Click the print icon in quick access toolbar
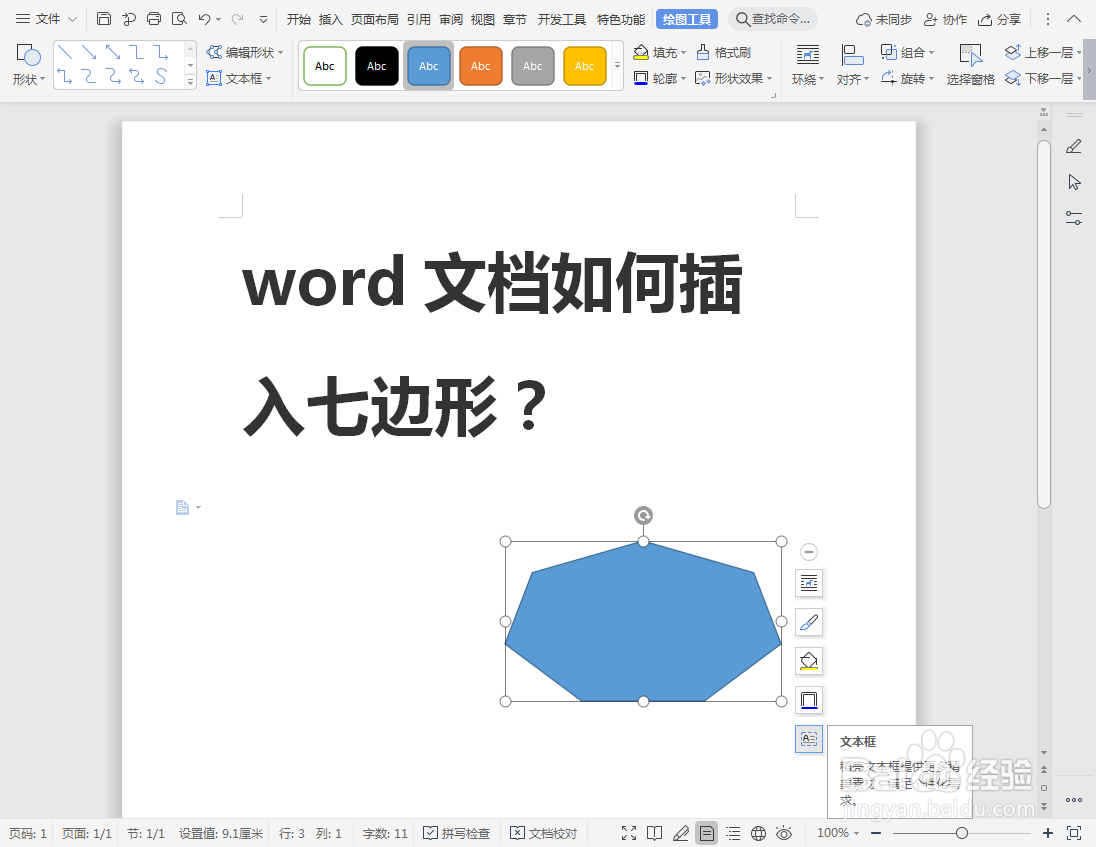The height and width of the screenshot is (847, 1096). click(153, 18)
